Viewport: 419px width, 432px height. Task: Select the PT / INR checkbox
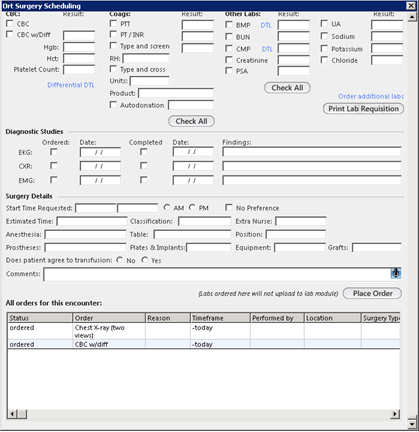[x=113, y=34]
